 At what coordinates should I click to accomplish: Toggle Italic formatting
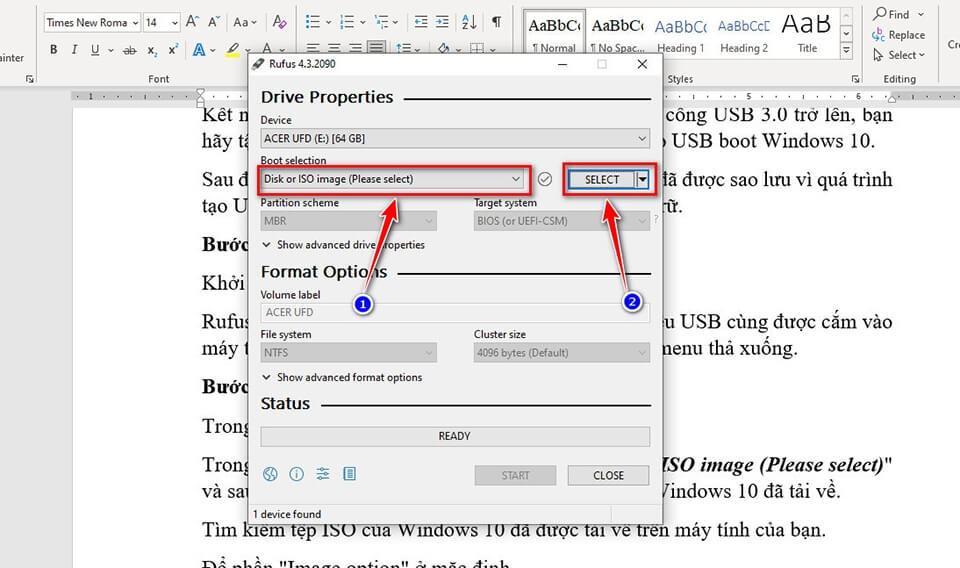click(x=74, y=50)
